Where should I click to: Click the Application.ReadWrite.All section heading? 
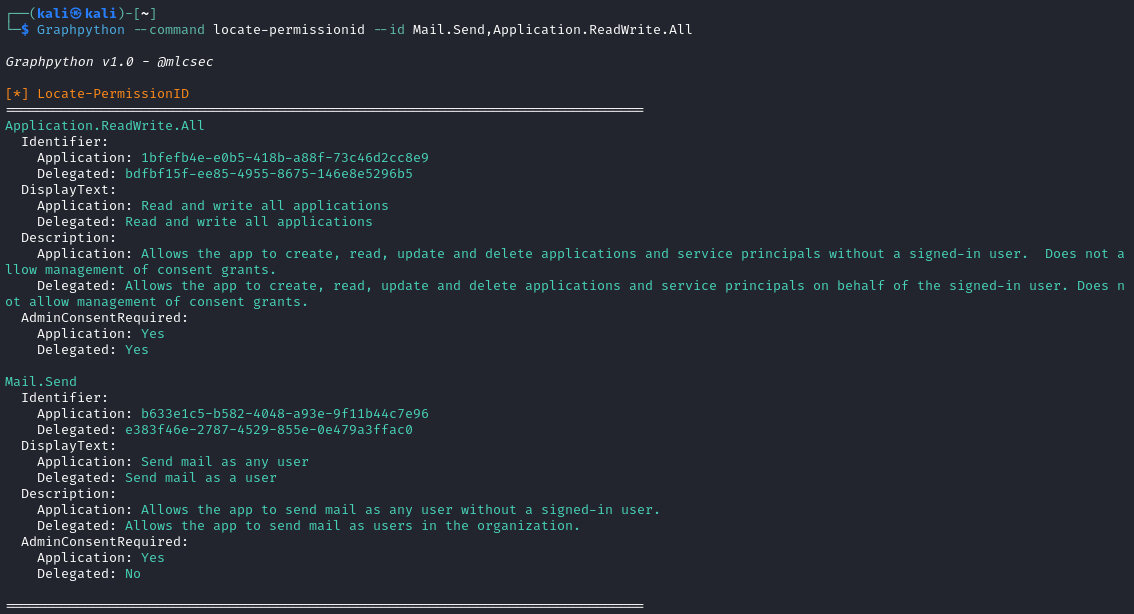coord(105,126)
